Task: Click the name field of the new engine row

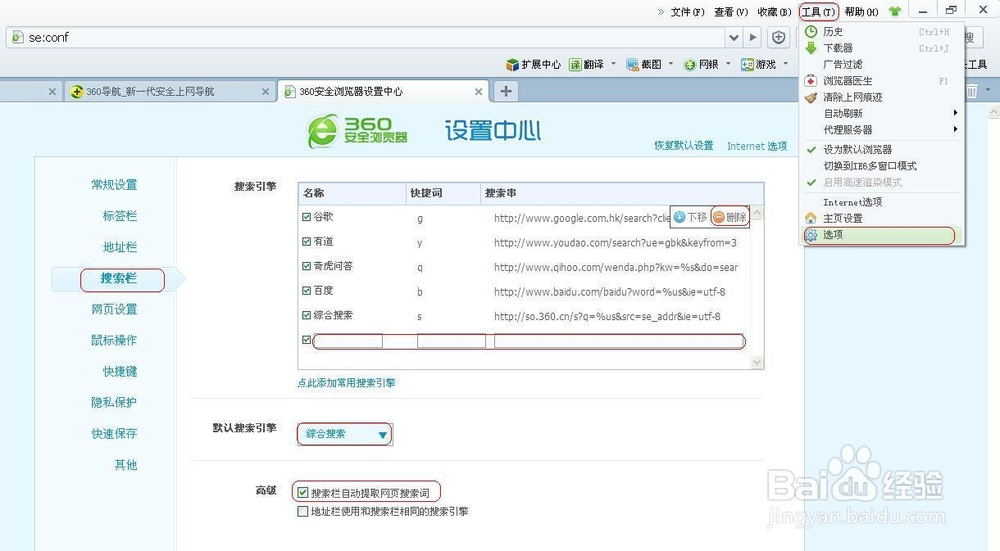Action: pos(348,341)
